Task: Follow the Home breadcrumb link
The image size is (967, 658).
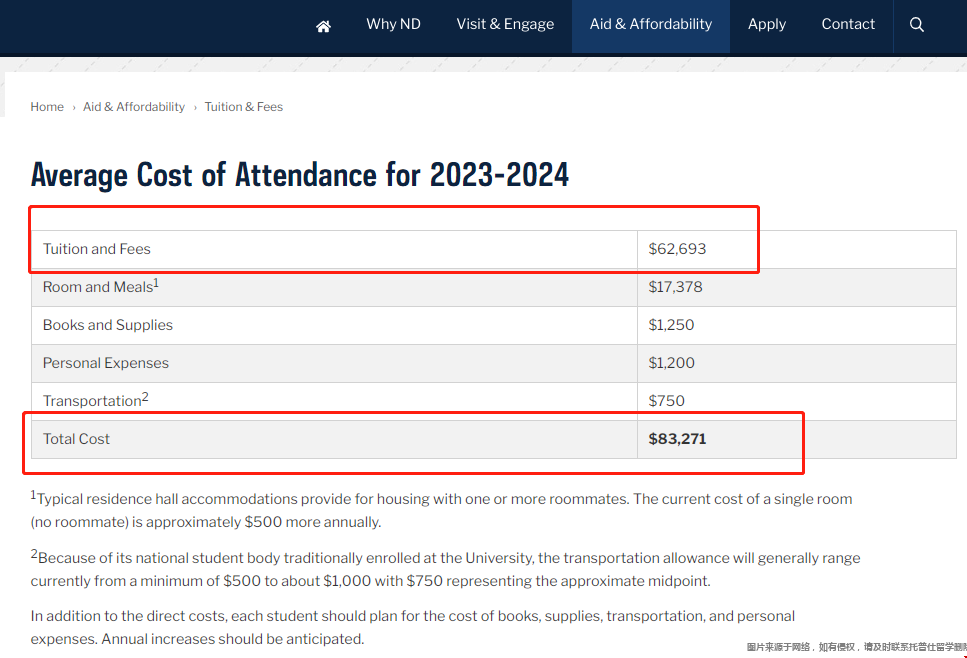Action: (x=47, y=107)
